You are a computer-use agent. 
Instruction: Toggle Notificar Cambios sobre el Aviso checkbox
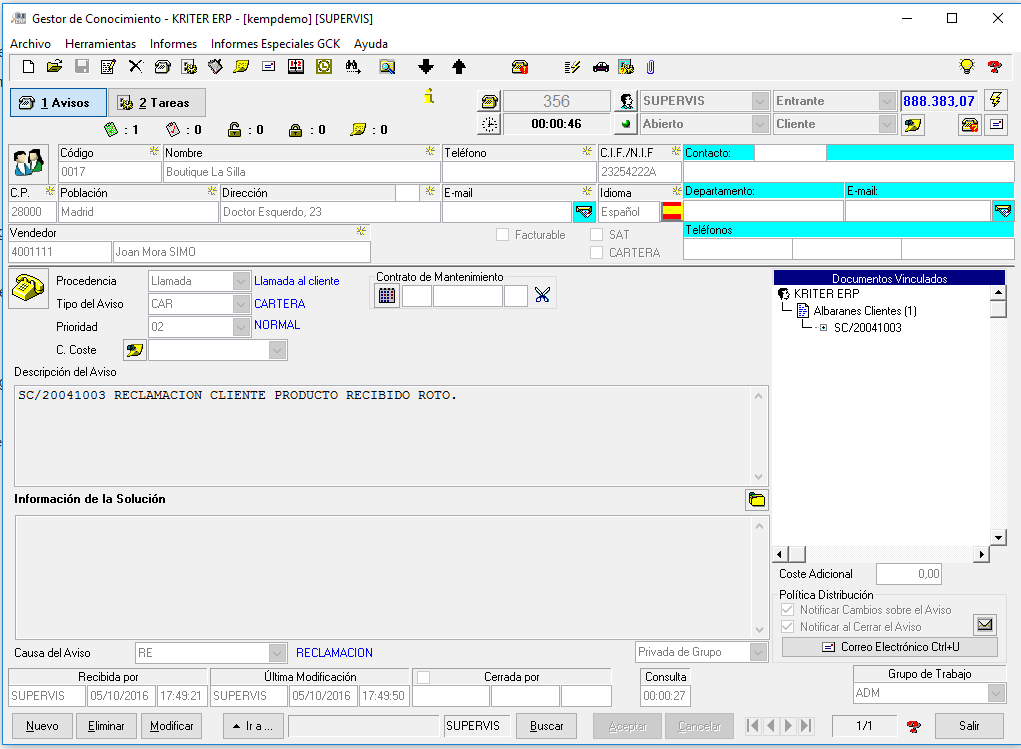click(787, 610)
